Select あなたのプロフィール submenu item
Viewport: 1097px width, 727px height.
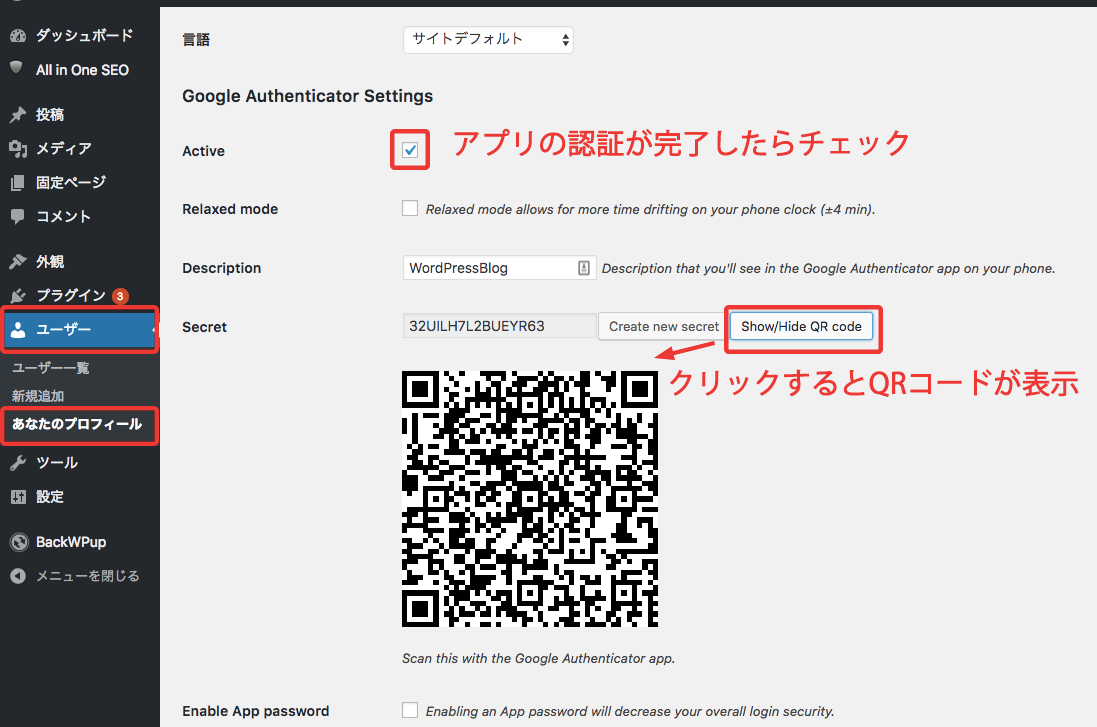click(76, 425)
